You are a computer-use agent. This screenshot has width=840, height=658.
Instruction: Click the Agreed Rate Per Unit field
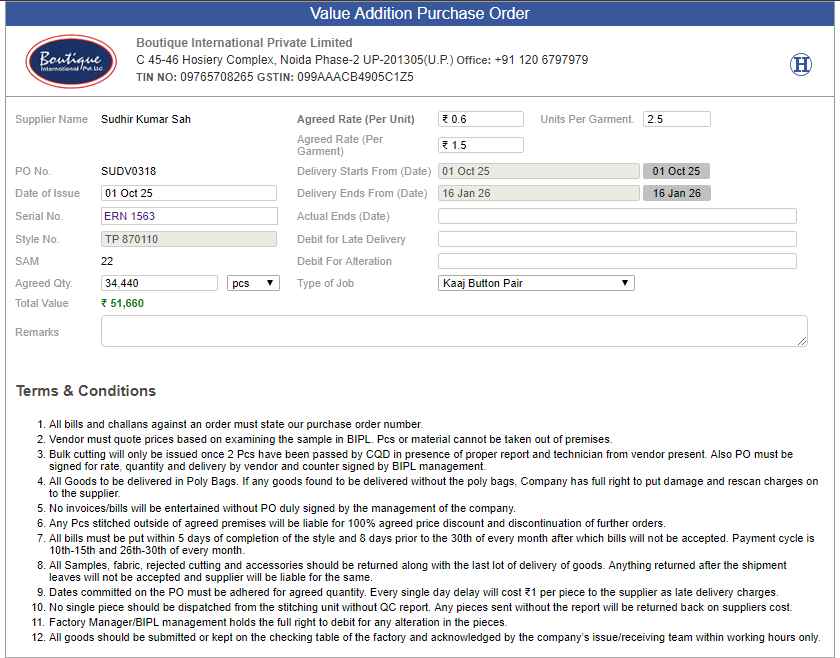(x=481, y=119)
